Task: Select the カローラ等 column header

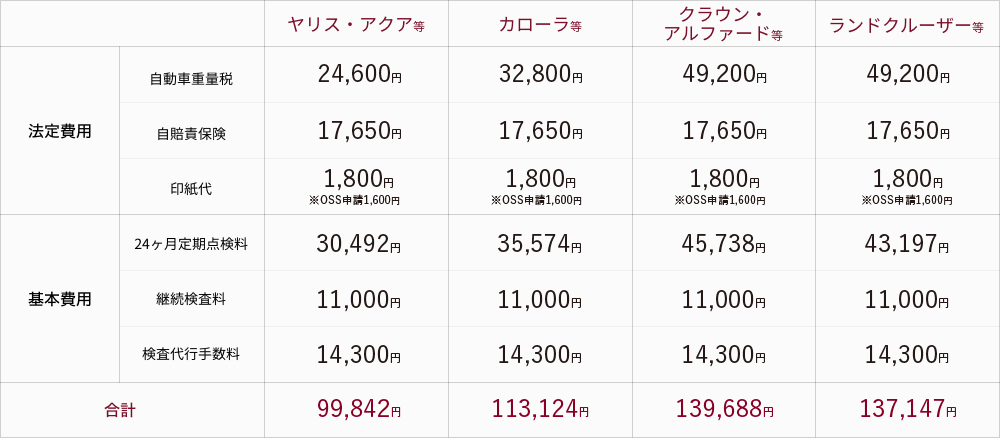Action: click(540, 25)
